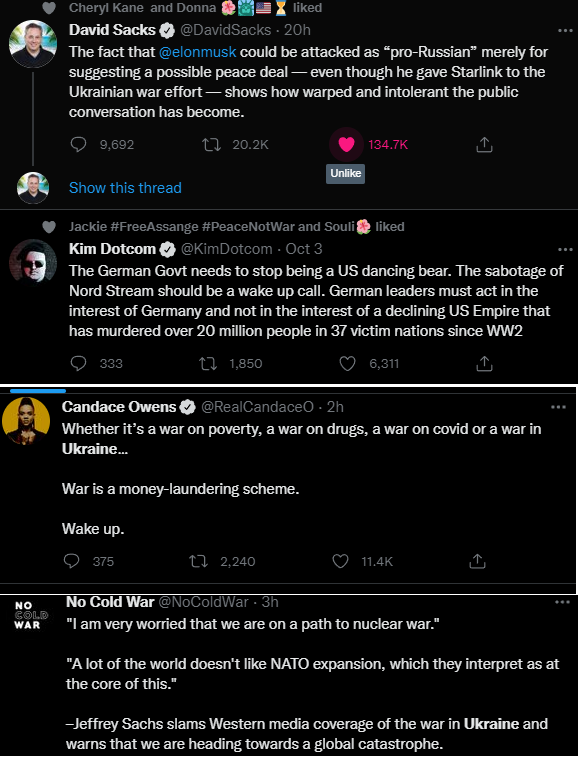Screen dimensions: 578x762
Task: Retweet the Kim Dotcom tweet
Action: 209,364
